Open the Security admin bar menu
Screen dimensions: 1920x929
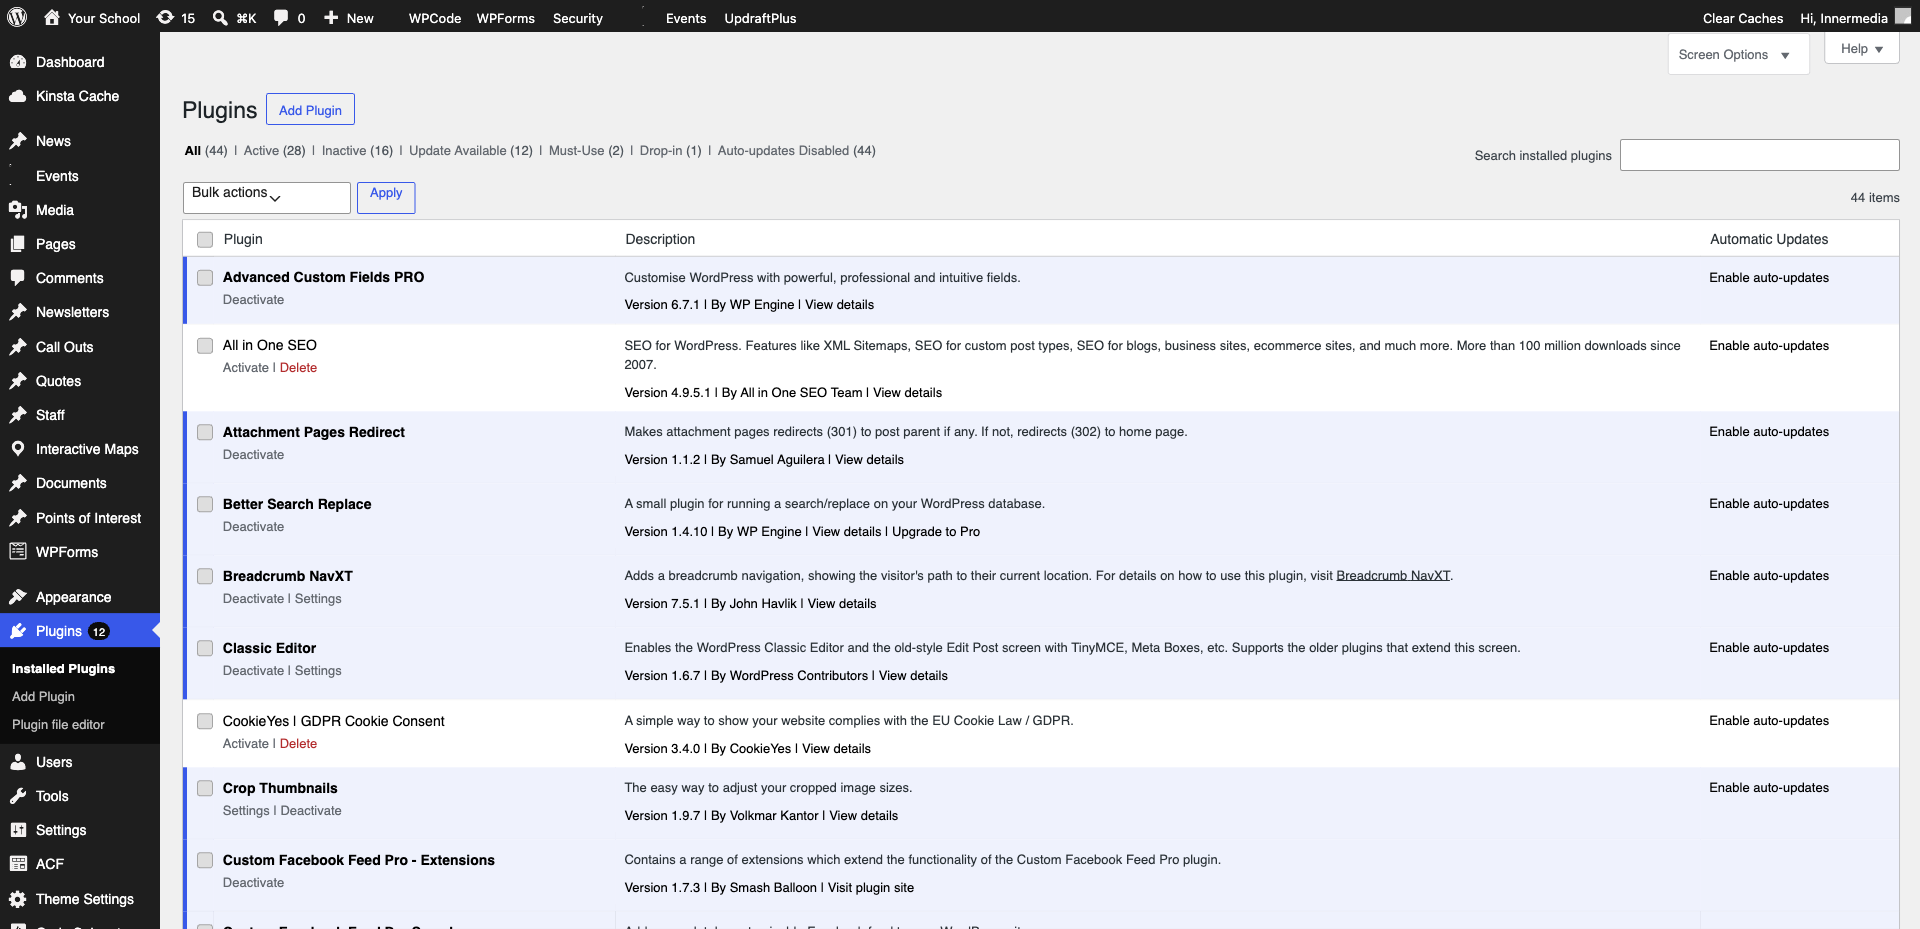[578, 18]
